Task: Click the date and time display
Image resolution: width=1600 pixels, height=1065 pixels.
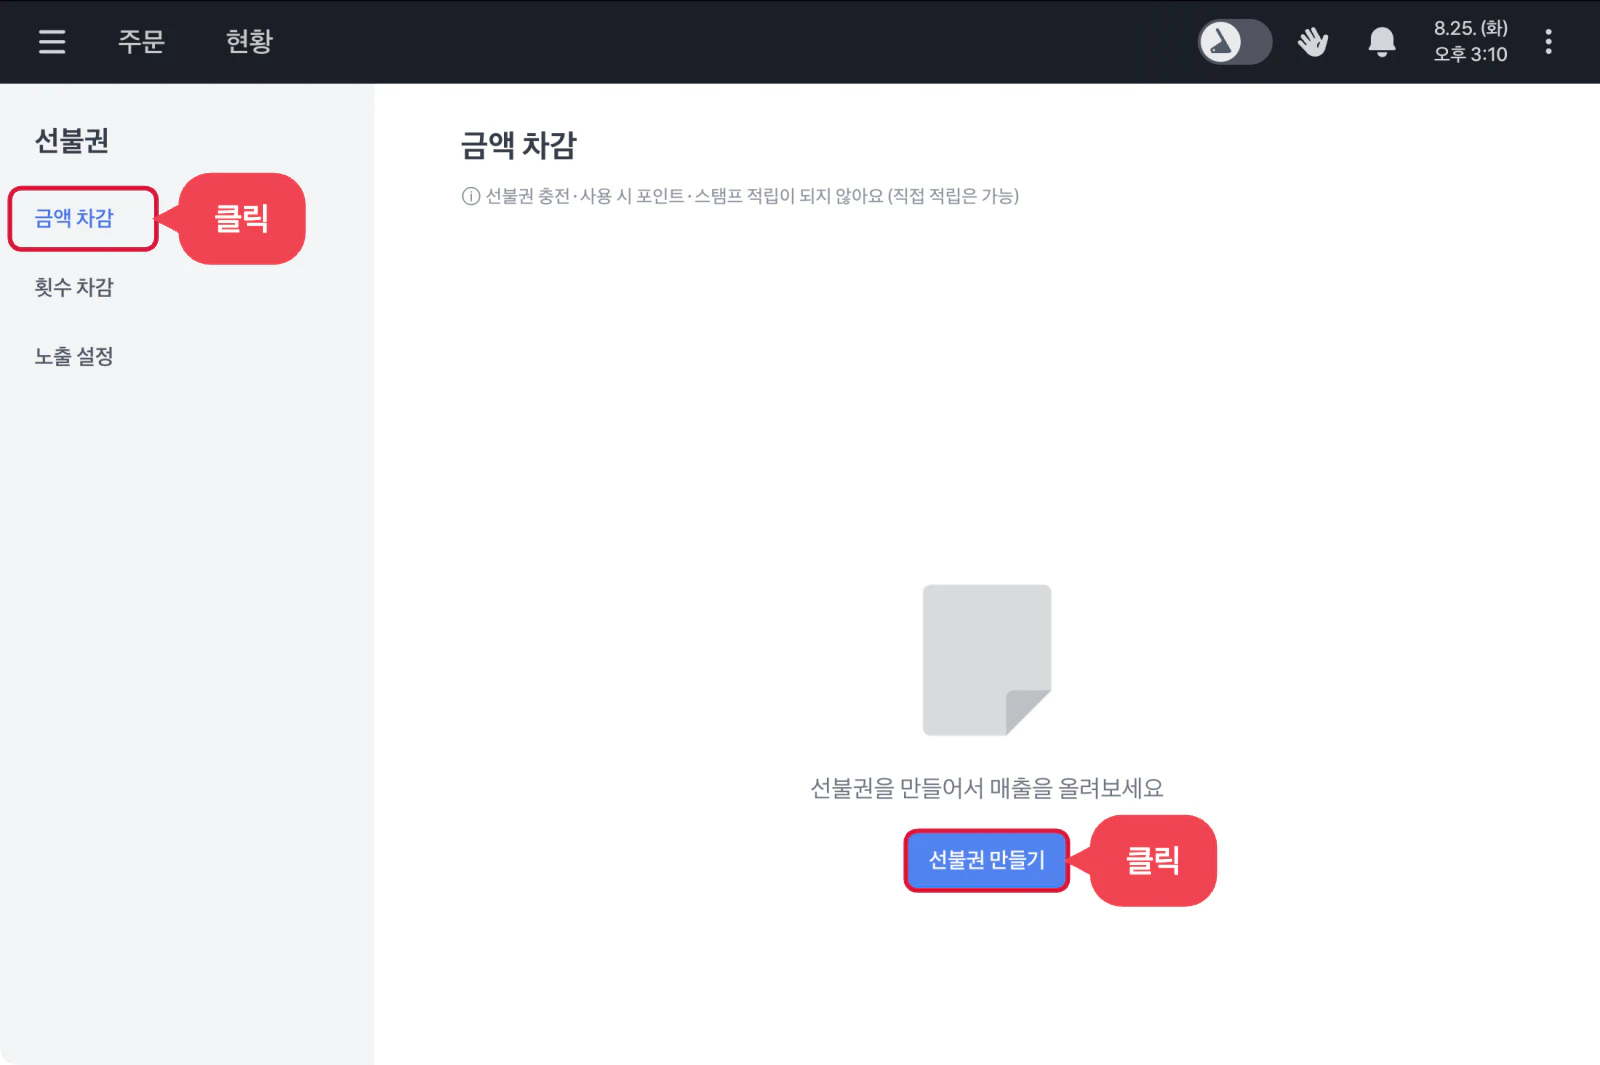Action: 1470,41
